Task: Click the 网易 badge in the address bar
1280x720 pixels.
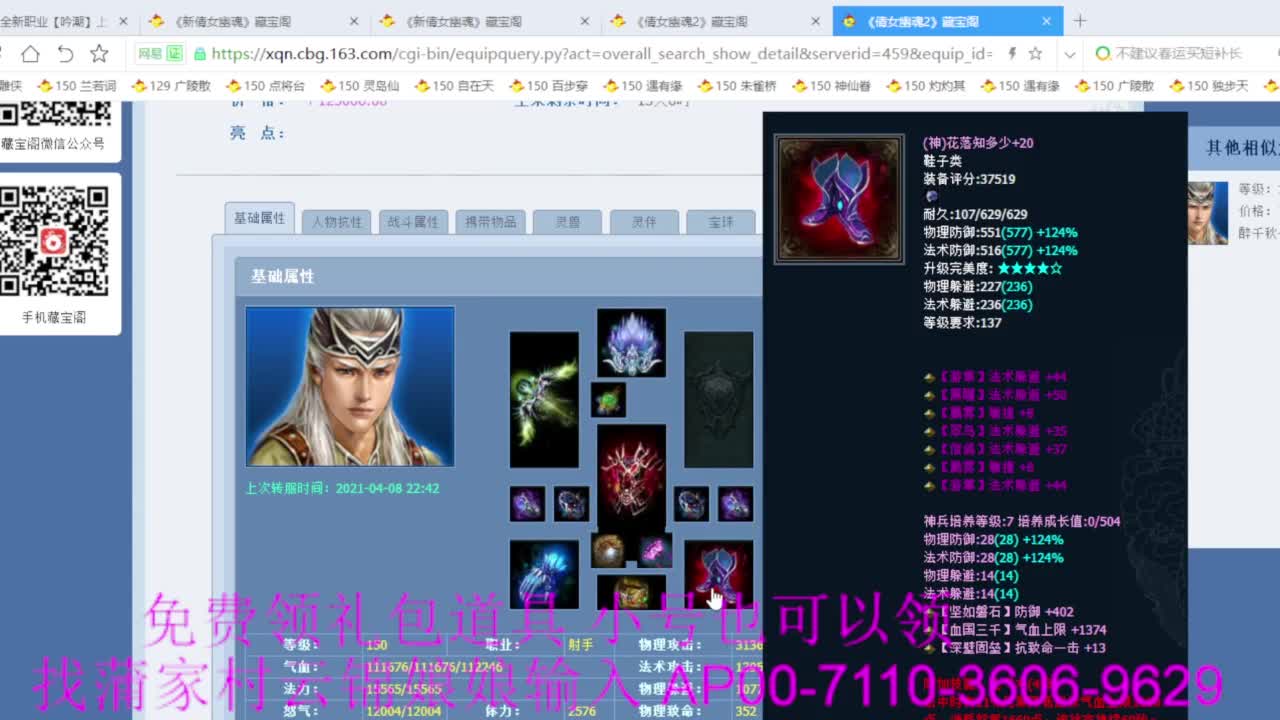Action: [158, 55]
